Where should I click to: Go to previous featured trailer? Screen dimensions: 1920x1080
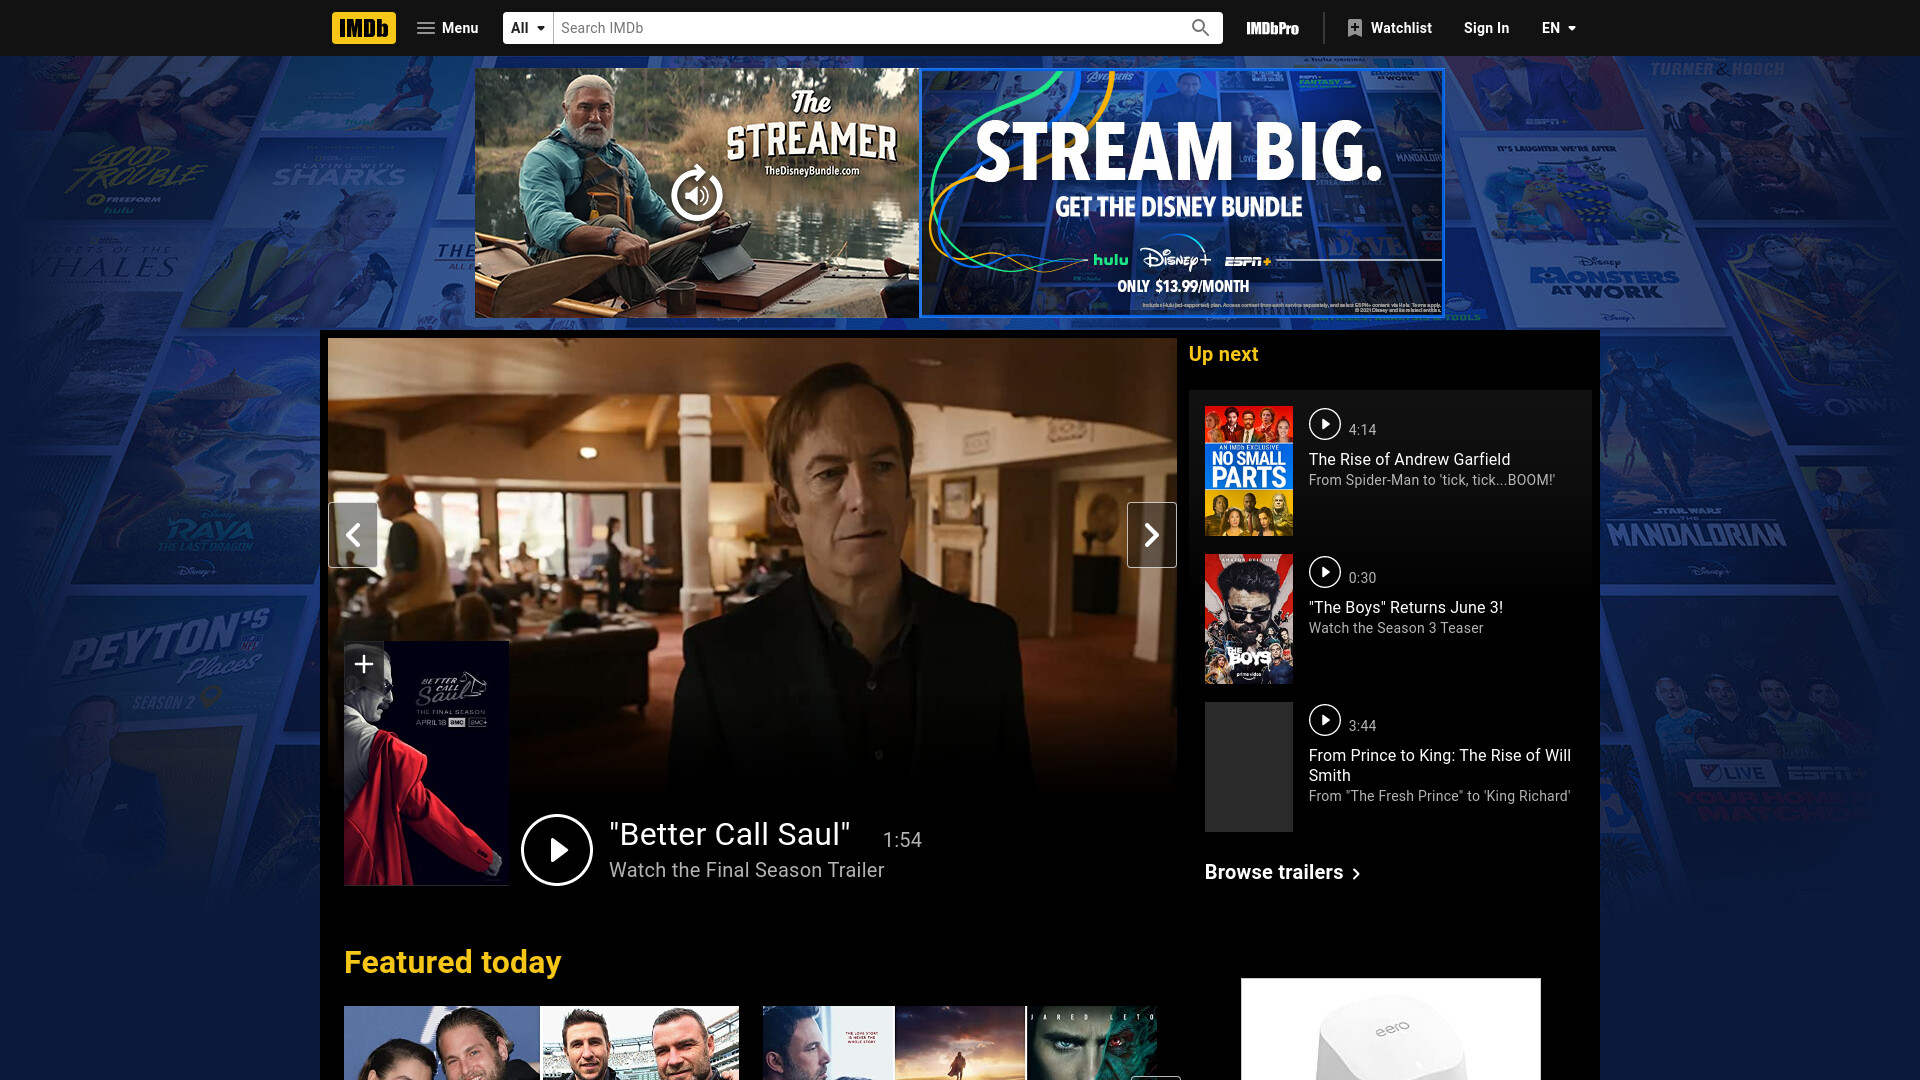pyautogui.click(x=353, y=535)
